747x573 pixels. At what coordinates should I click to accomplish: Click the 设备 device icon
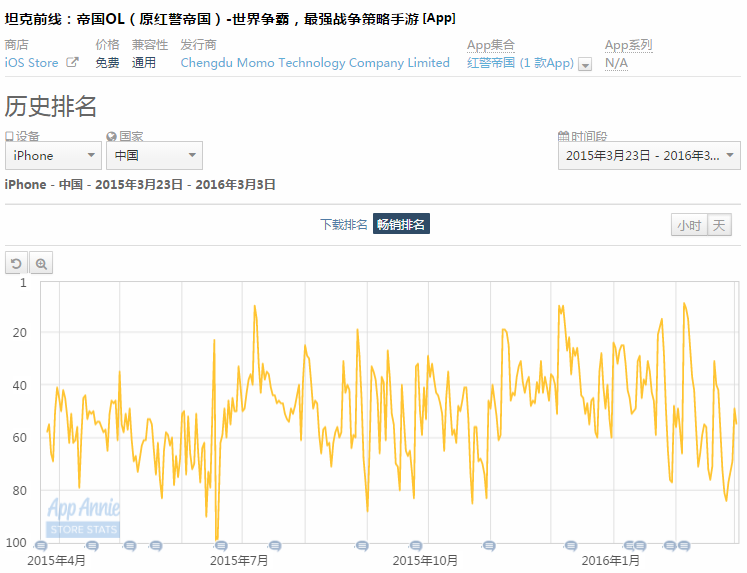9,136
